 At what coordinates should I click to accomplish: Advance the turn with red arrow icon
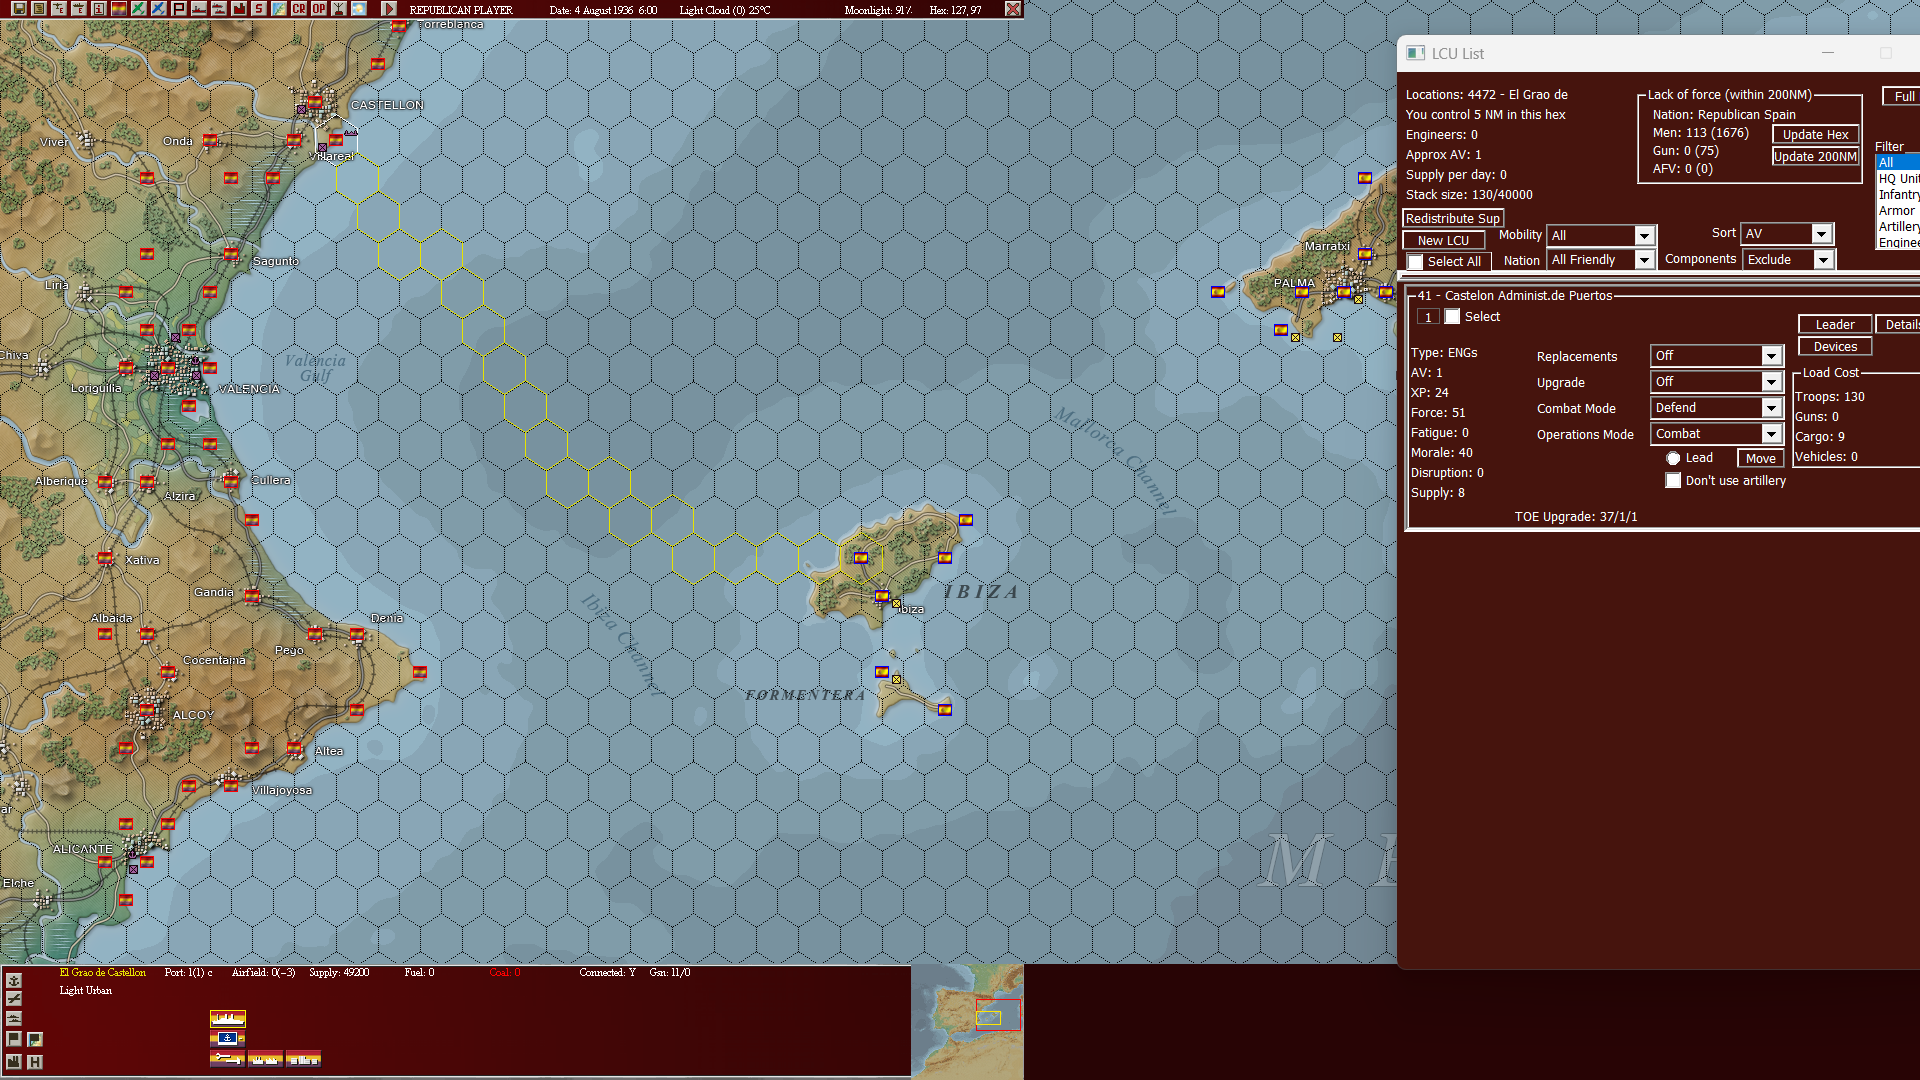(x=387, y=9)
